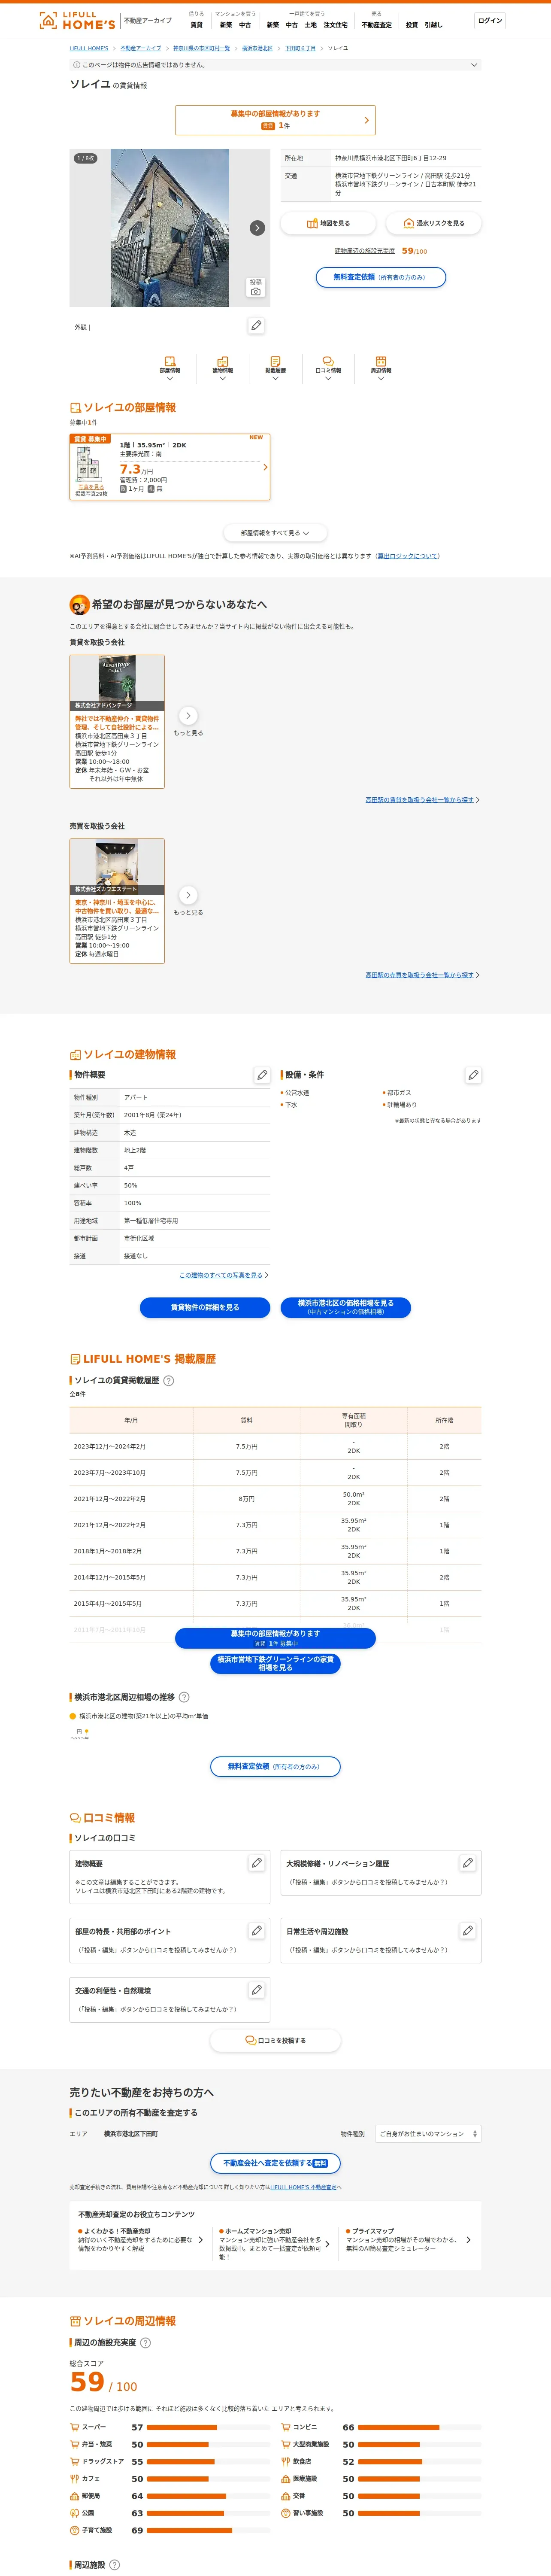Open the 7.3万円 room listing chevron
Image resolution: width=551 pixels, height=2576 pixels.
point(265,467)
